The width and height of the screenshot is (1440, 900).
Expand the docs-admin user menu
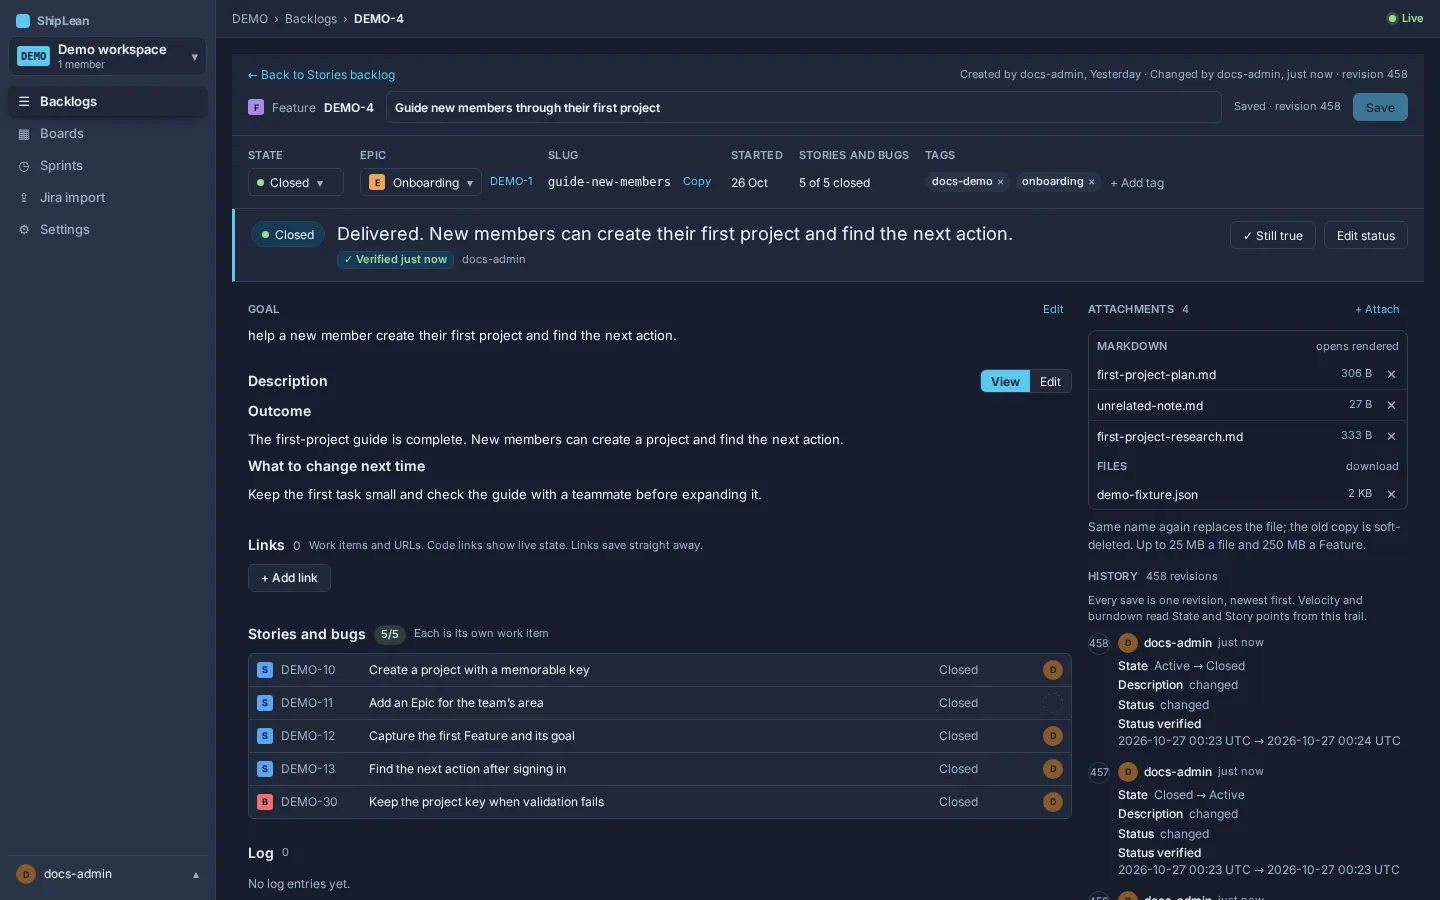point(108,874)
